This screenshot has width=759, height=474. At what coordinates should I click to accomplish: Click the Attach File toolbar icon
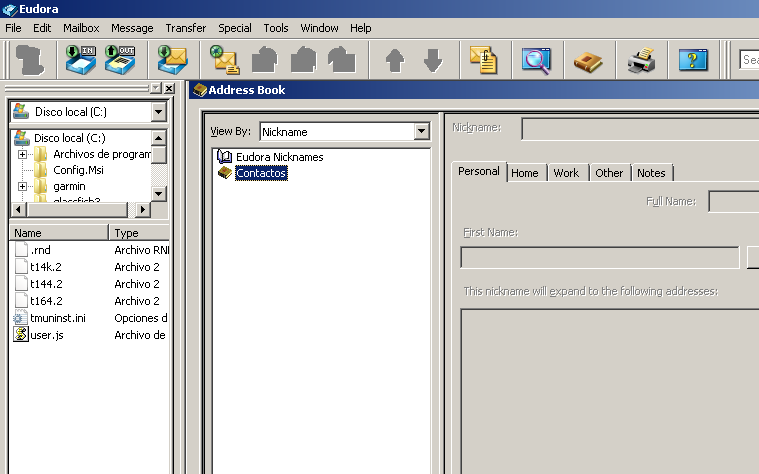click(485, 61)
